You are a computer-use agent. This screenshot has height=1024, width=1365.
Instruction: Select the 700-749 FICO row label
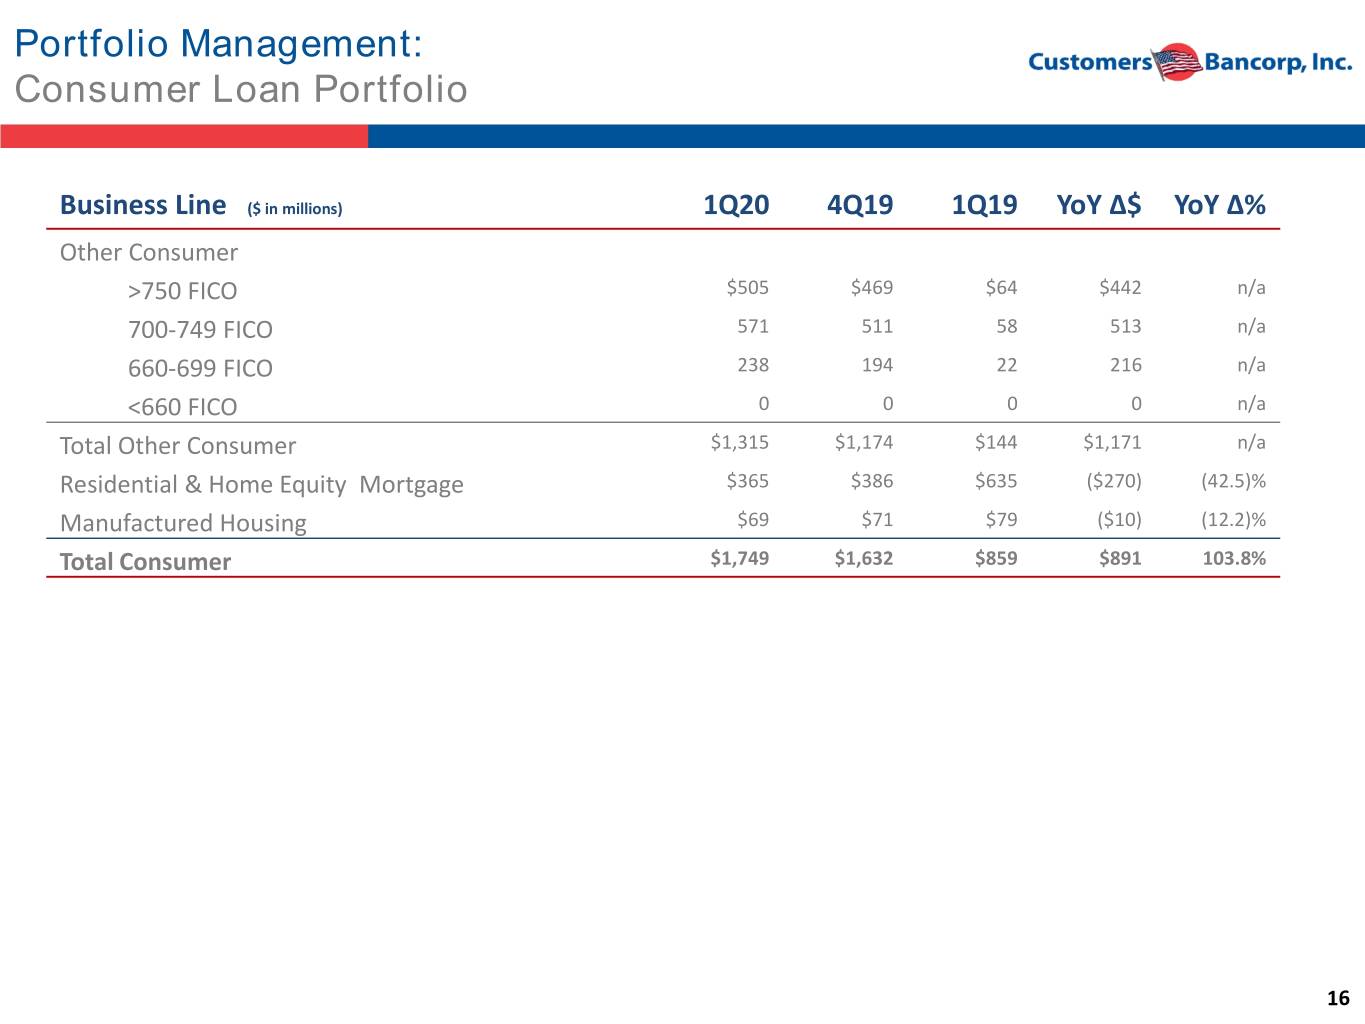pos(200,329)
